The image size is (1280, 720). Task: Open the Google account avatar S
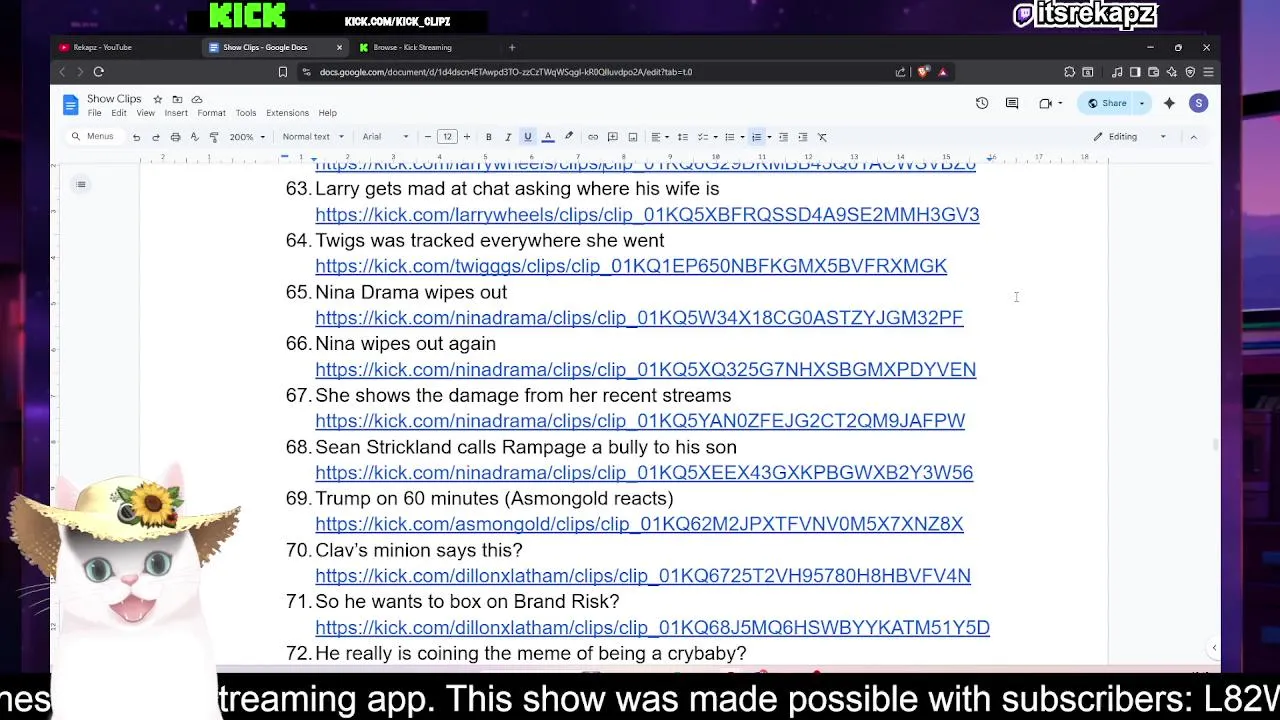[x=1199, y=103]
